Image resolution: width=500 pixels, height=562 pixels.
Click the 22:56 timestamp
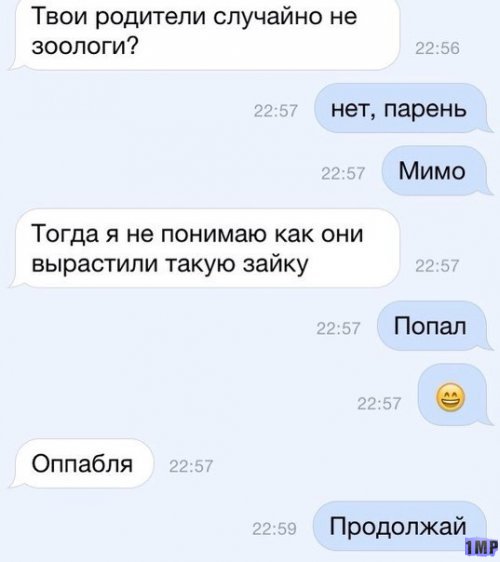coord(437,49)
